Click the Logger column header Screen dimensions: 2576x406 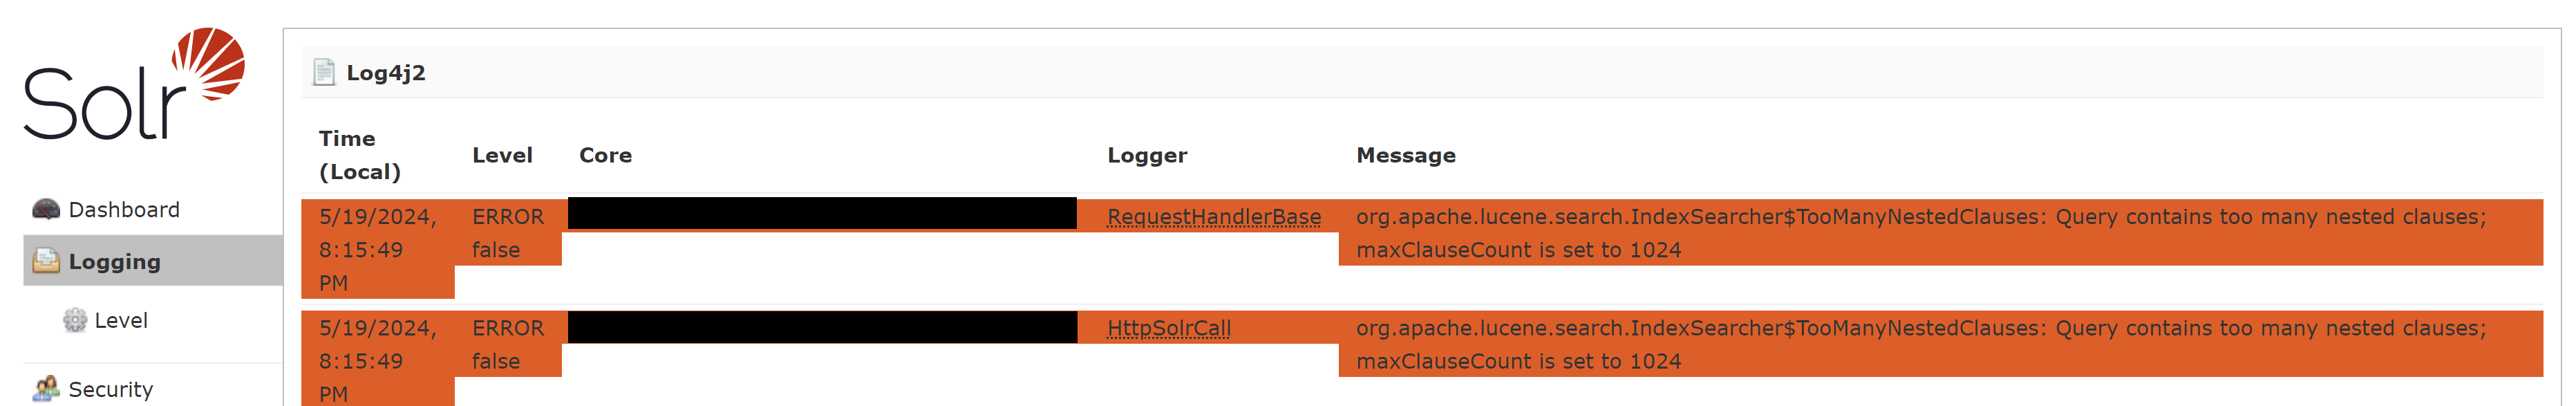coord(1147,155)
